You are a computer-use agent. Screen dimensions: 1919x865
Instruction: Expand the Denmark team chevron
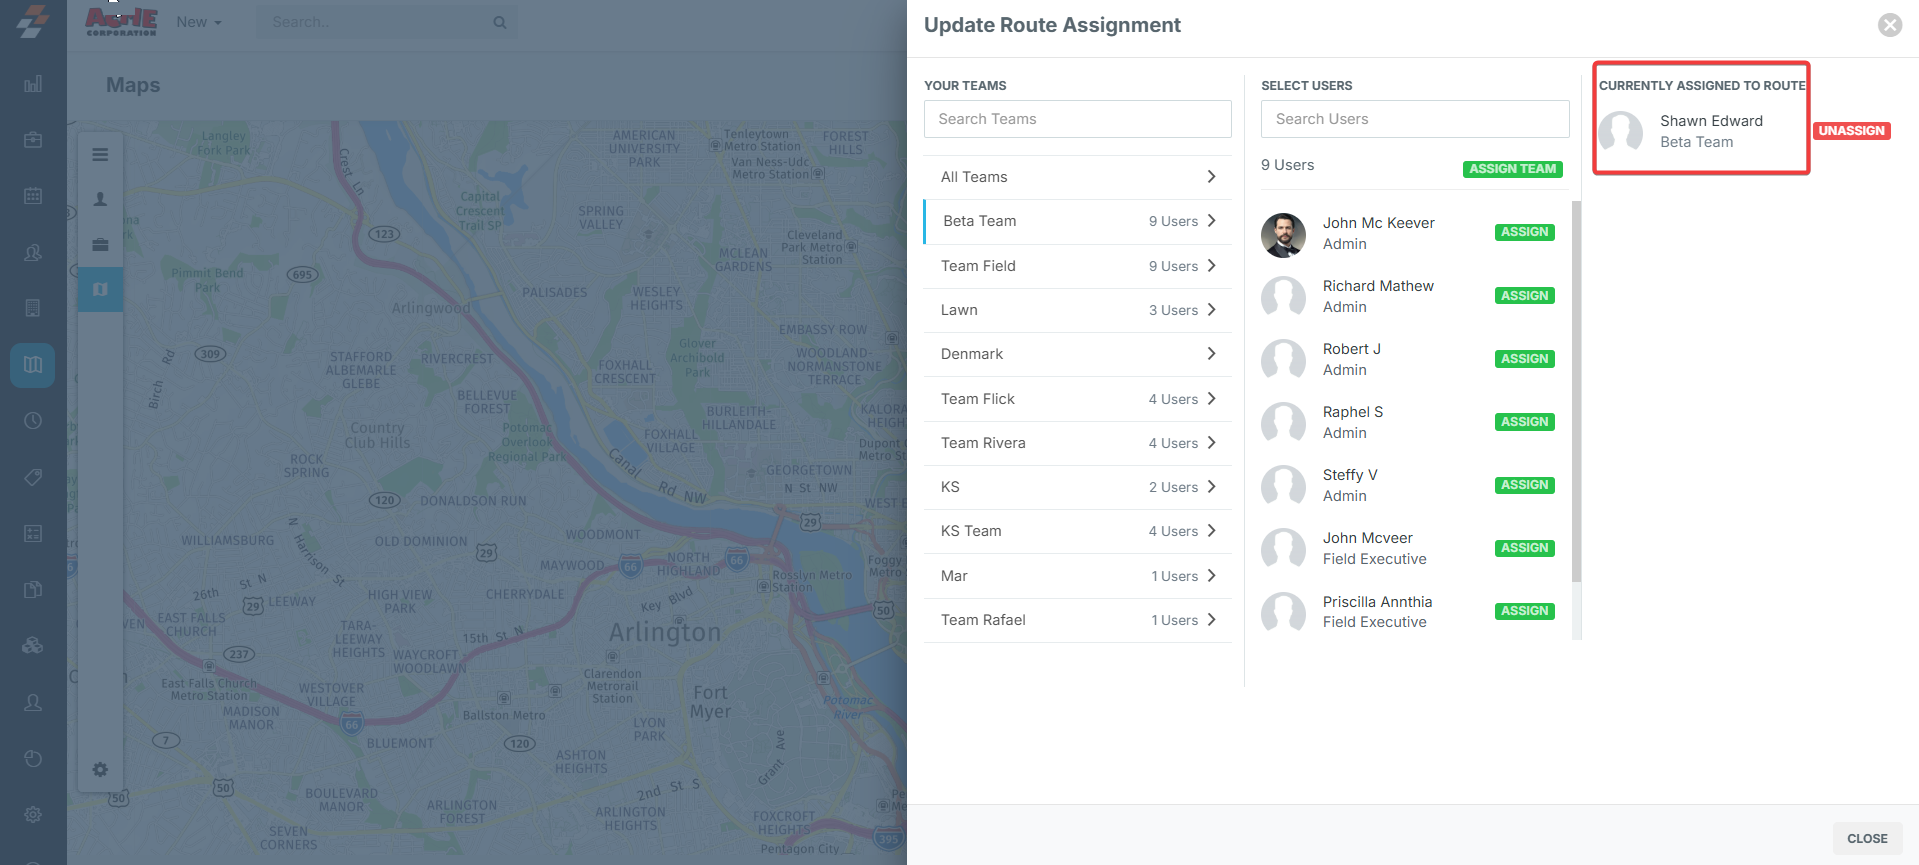pyautogui.click(x=1212, y=354)
